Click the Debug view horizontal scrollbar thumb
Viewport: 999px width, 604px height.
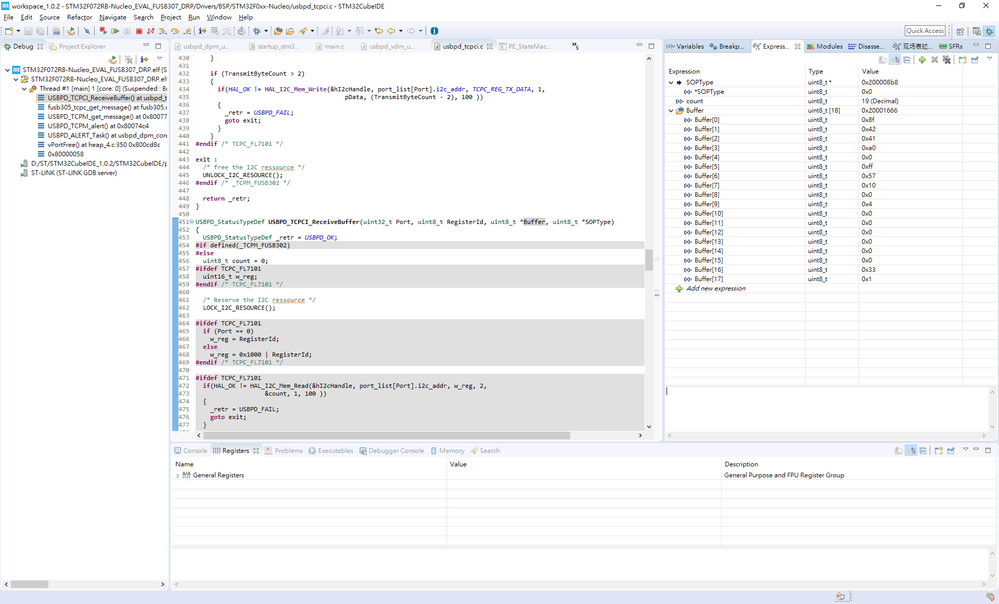pos(29,584)
